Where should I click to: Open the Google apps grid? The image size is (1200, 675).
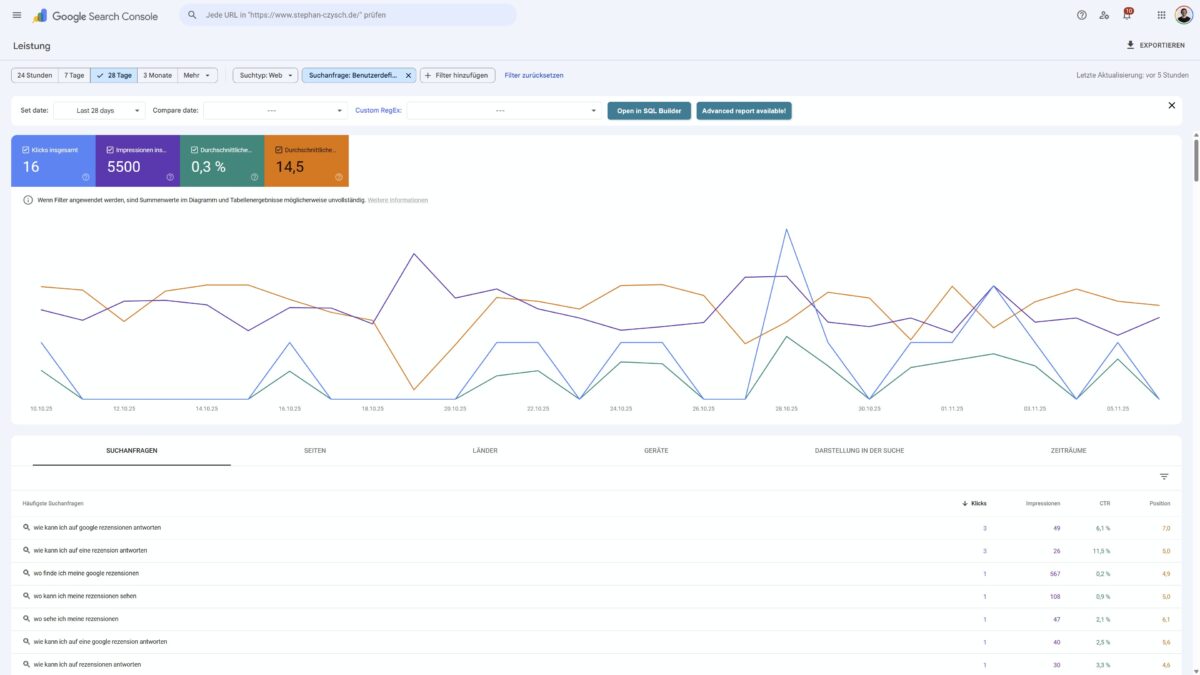coord(1161,15)
